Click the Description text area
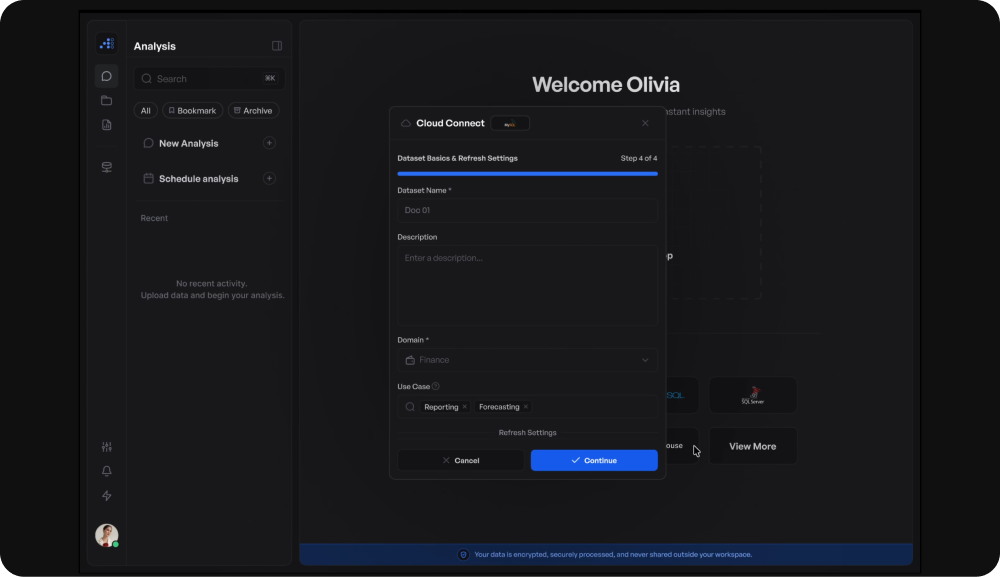This screenshot has height=577, width=1000. tap(527, 286)
